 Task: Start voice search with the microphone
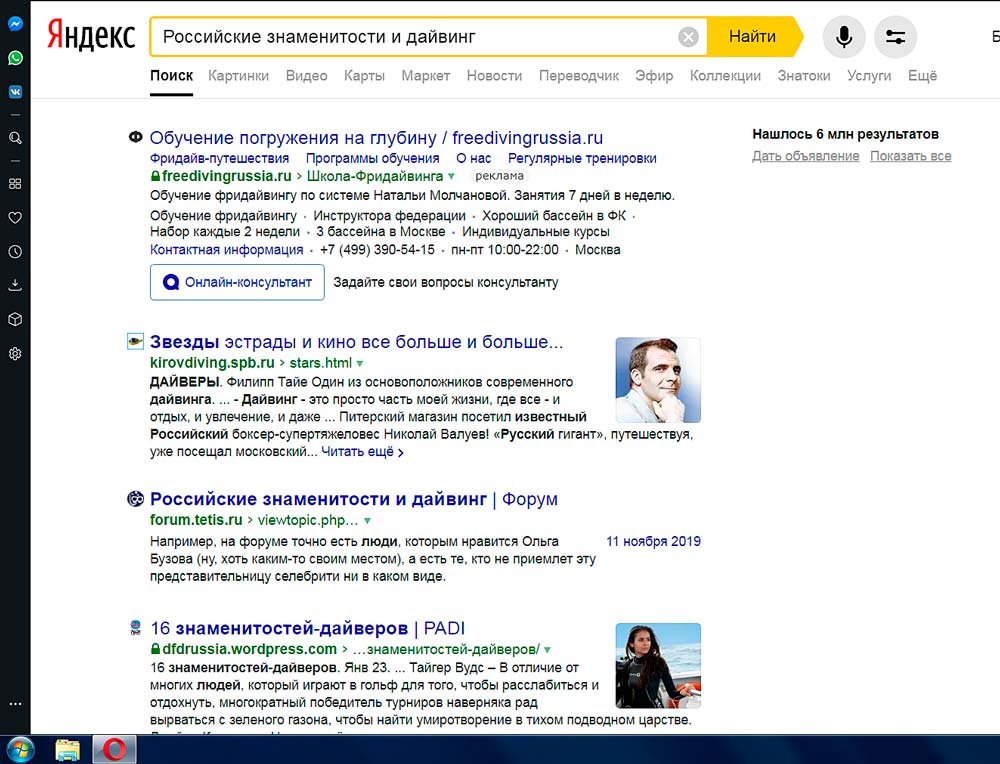coord(844,37)
